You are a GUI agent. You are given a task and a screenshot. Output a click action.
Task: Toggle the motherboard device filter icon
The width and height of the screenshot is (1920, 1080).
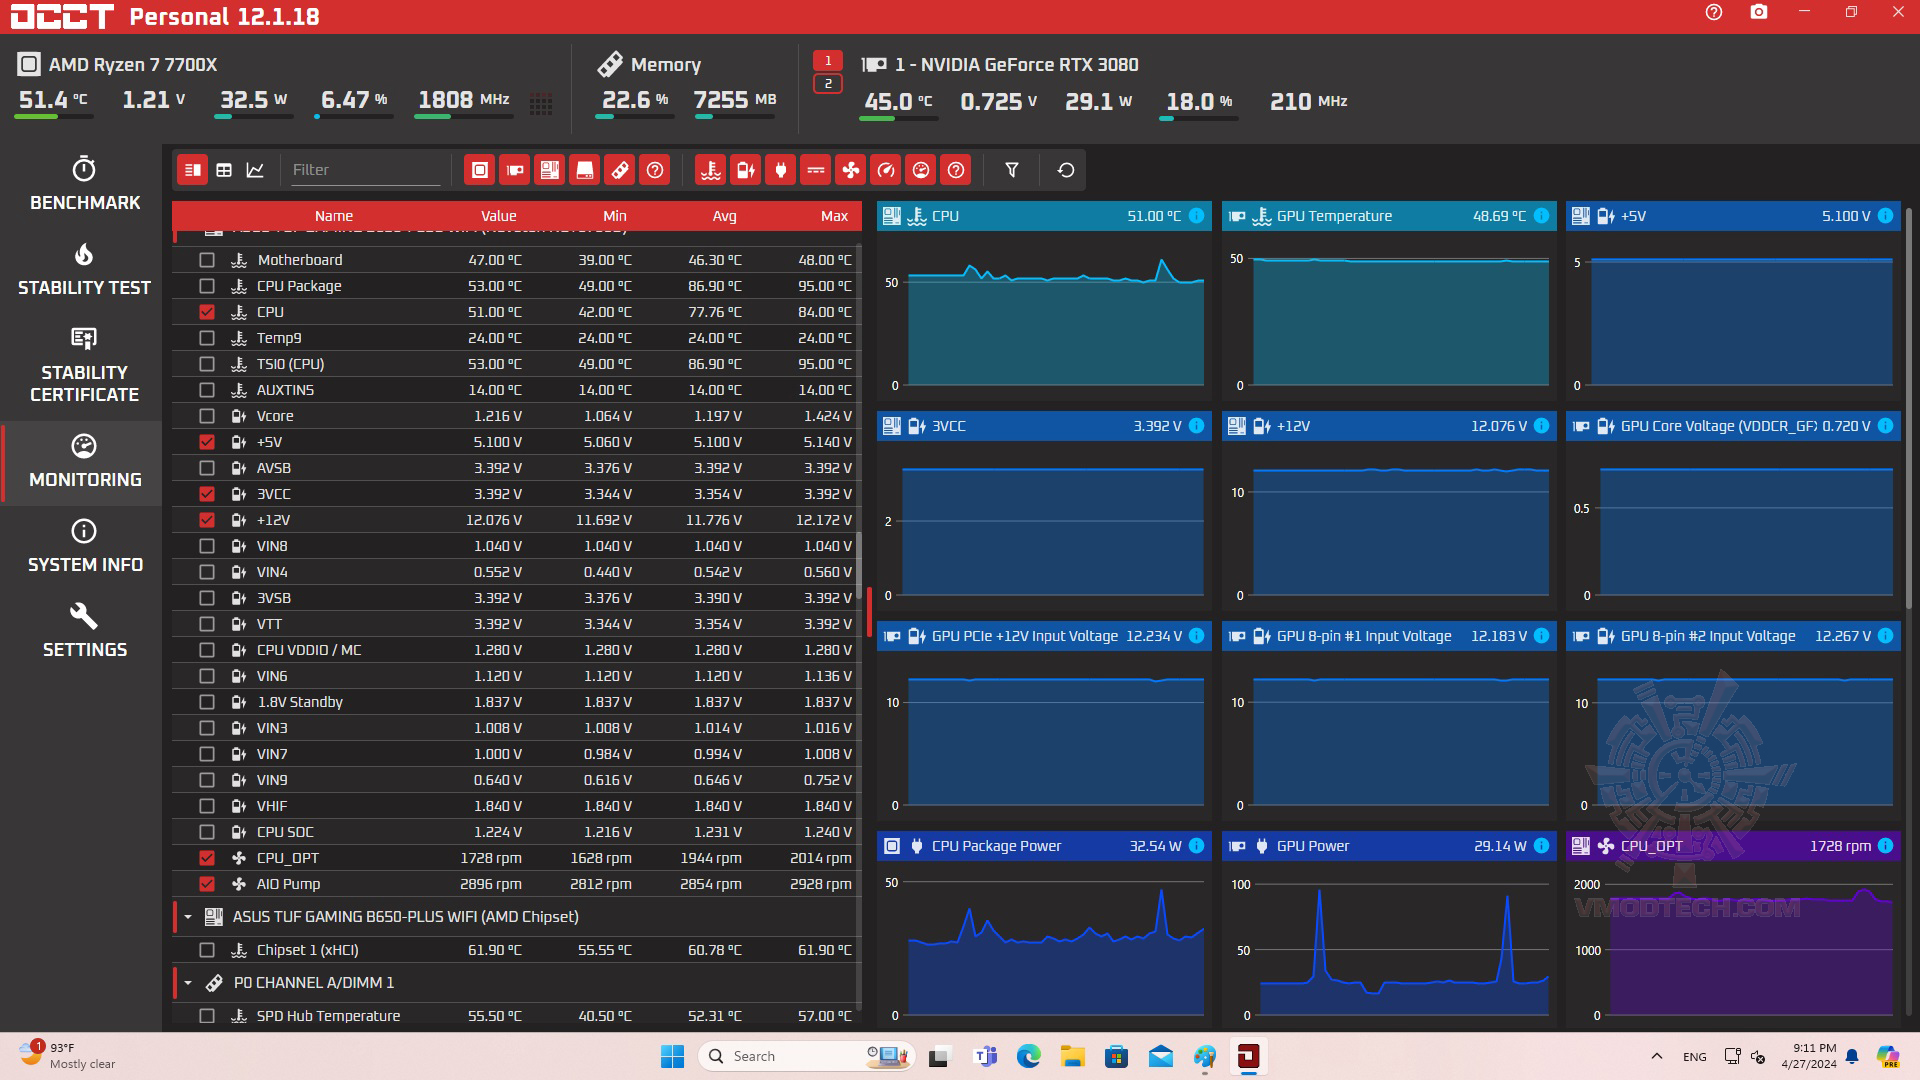click(x=549, y=170)
